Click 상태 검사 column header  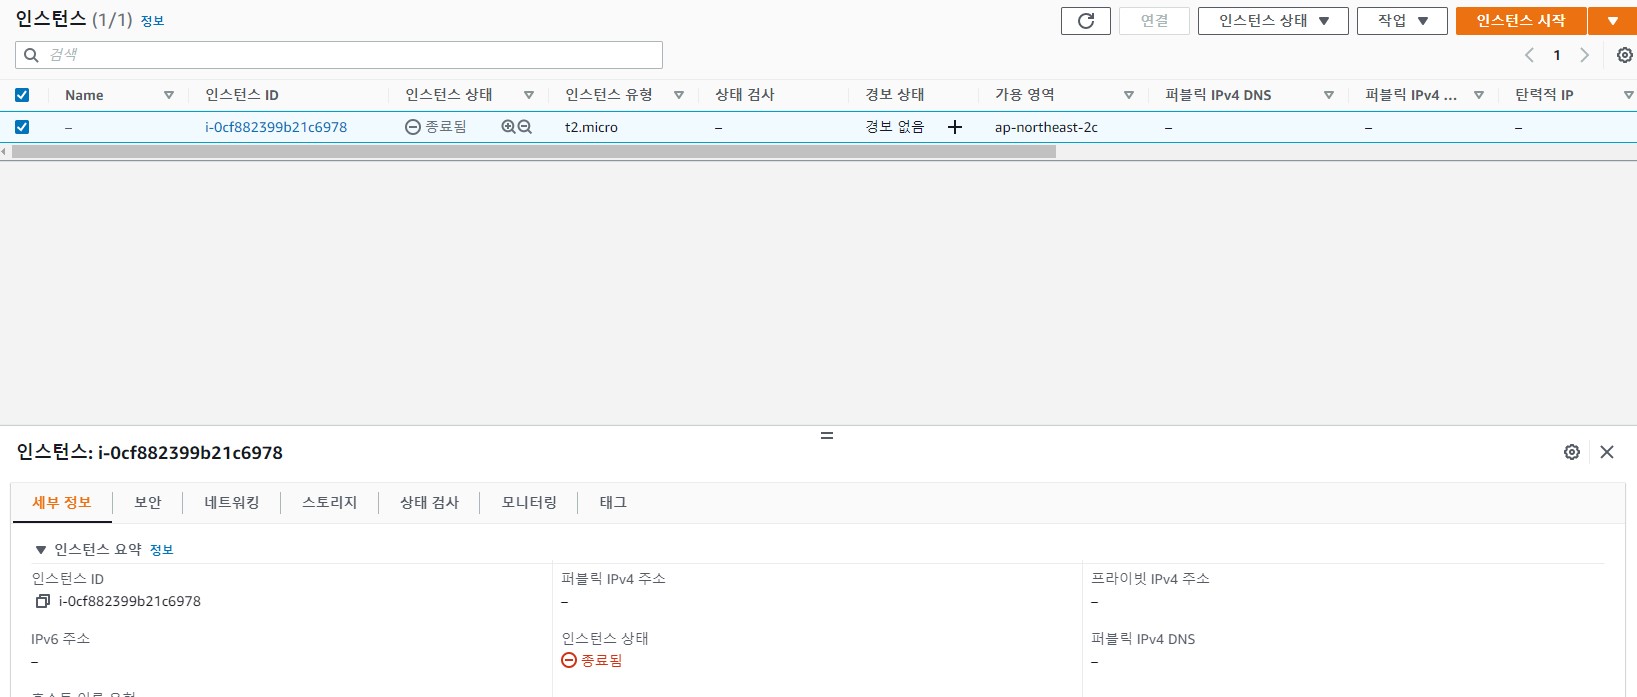745,95
